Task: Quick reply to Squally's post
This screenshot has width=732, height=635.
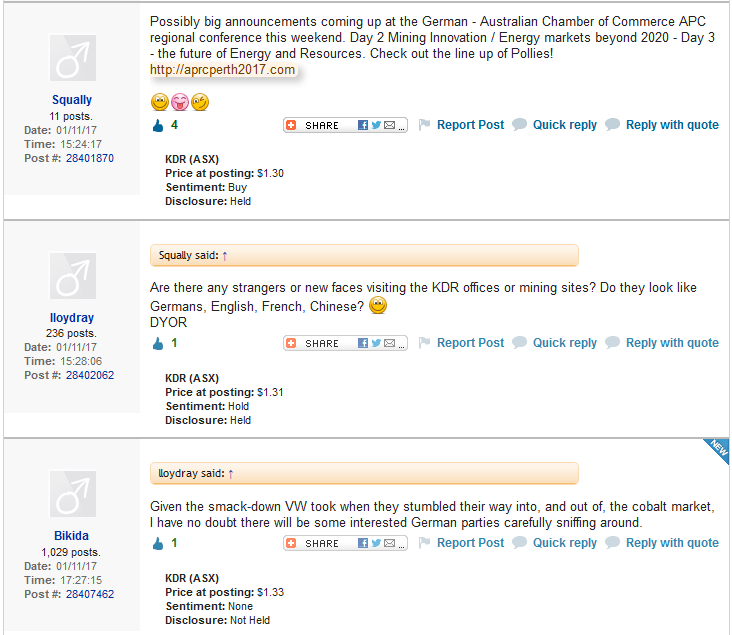Action: pos(564,125)
